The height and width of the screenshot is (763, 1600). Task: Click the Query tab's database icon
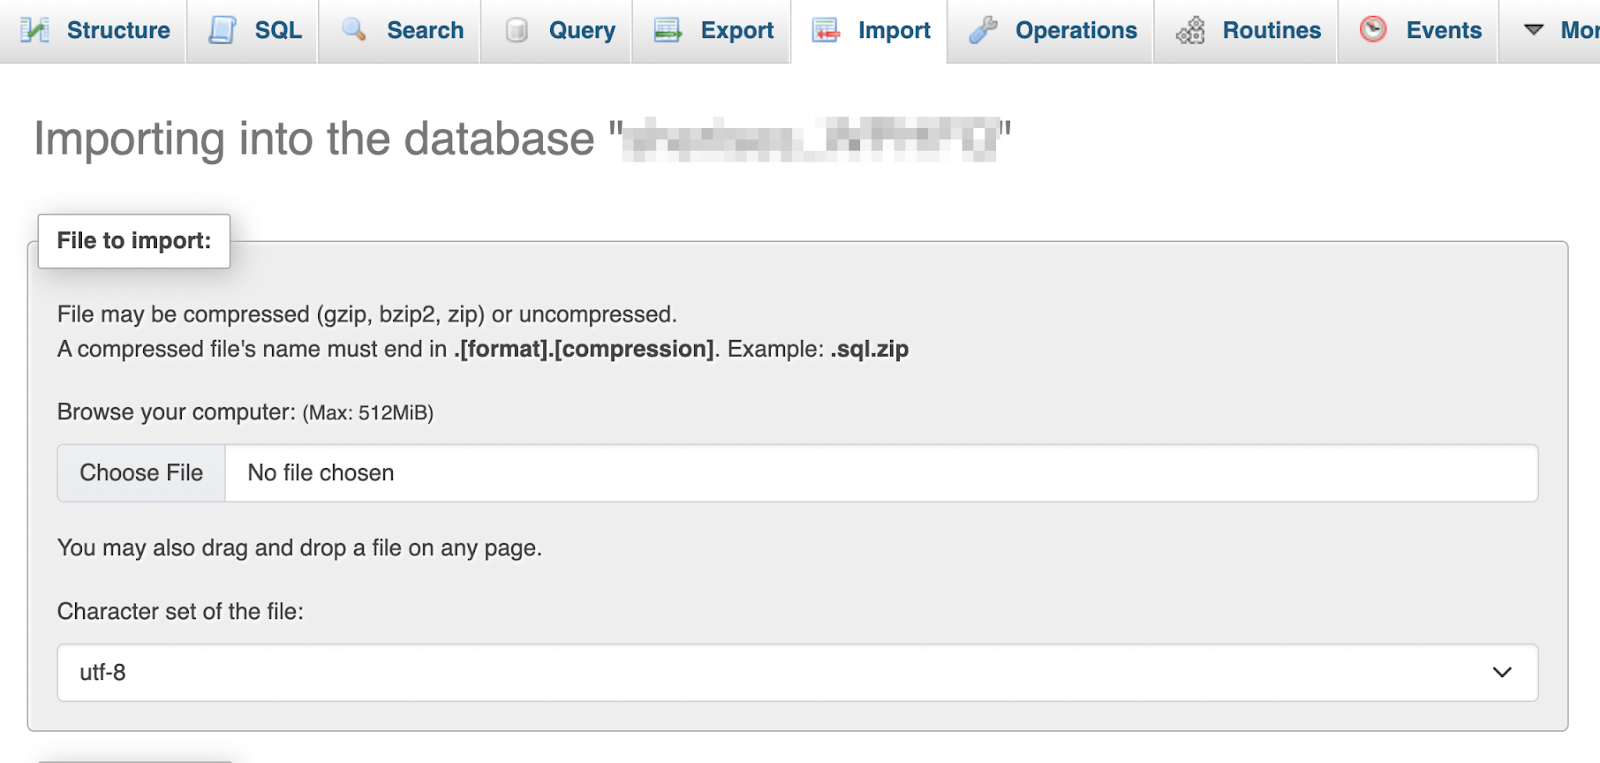(516, 30)
